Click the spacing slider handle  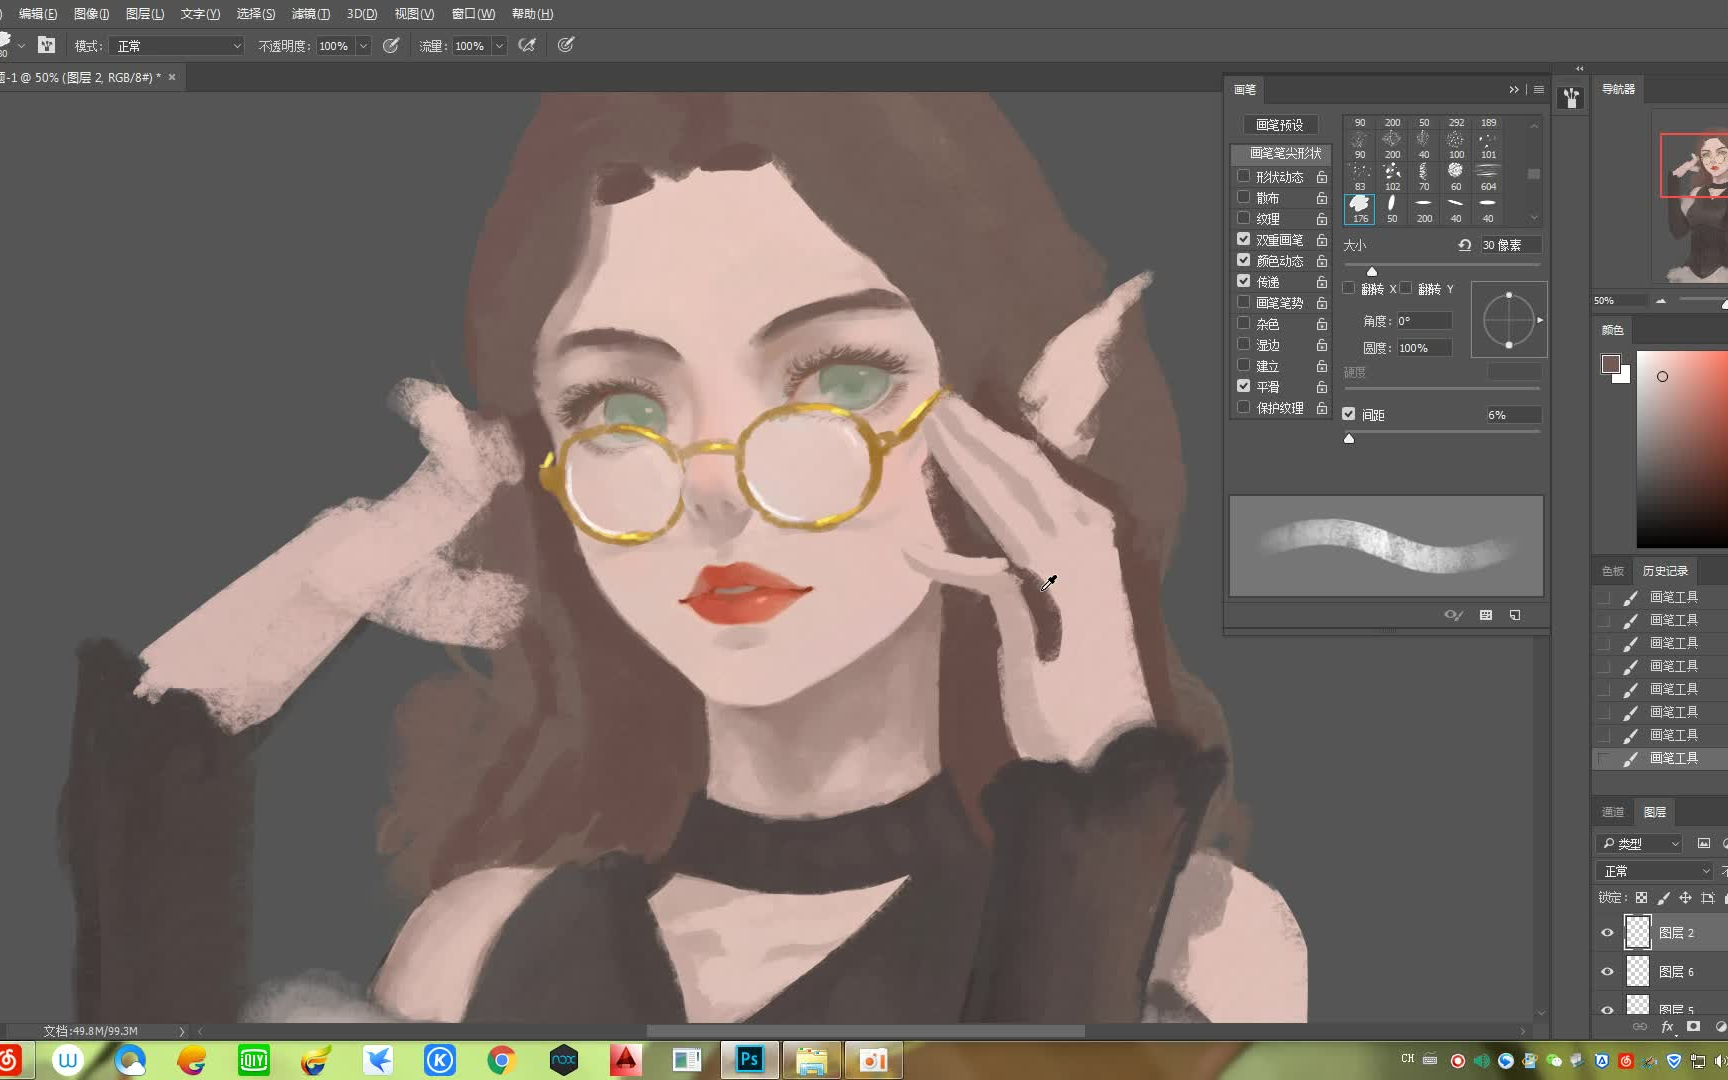1349,438
